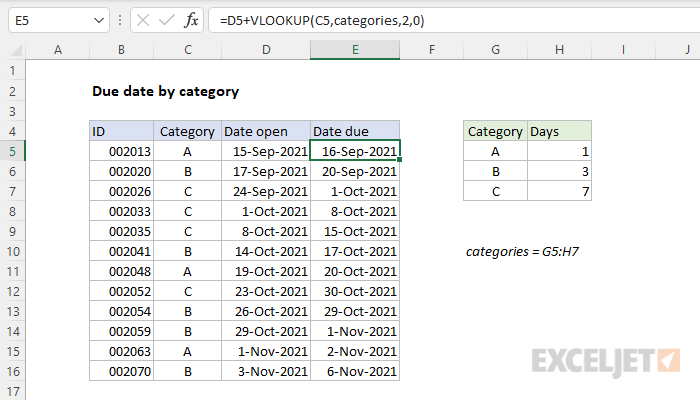Click date due cell 20-Sep-2021
This screenshot has width=700, height=400.
click(x=355, y=171)
